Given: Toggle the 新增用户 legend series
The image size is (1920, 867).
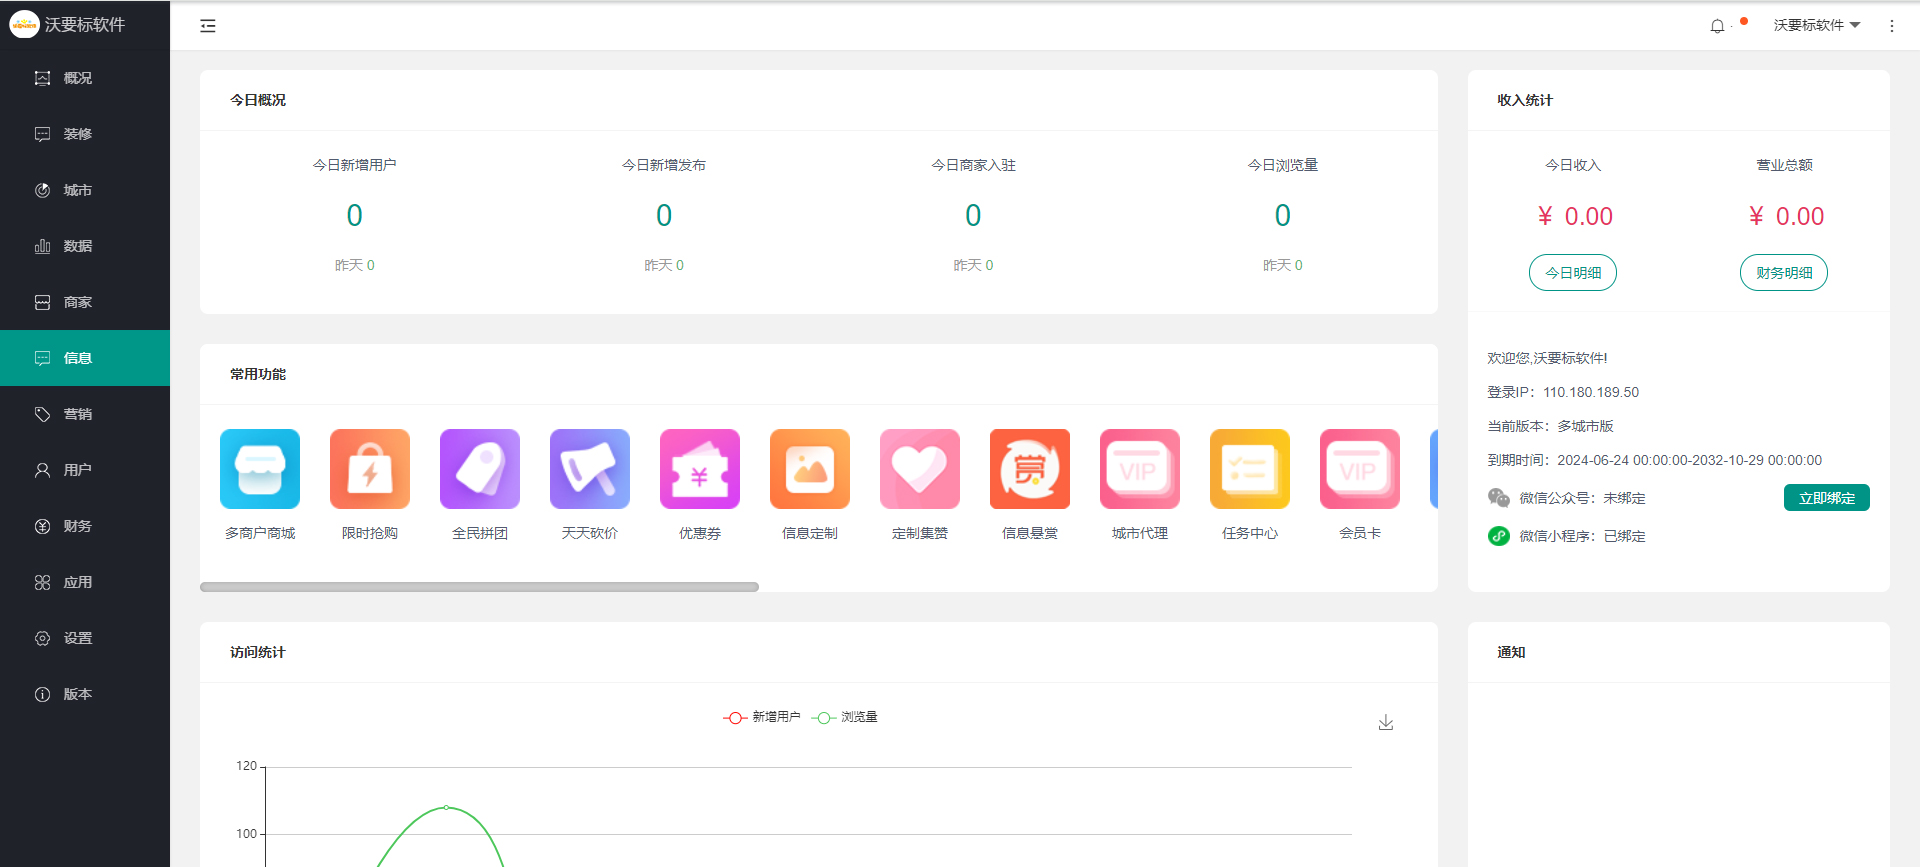Looking at the screenshot, I should click(x=762, y=717).
